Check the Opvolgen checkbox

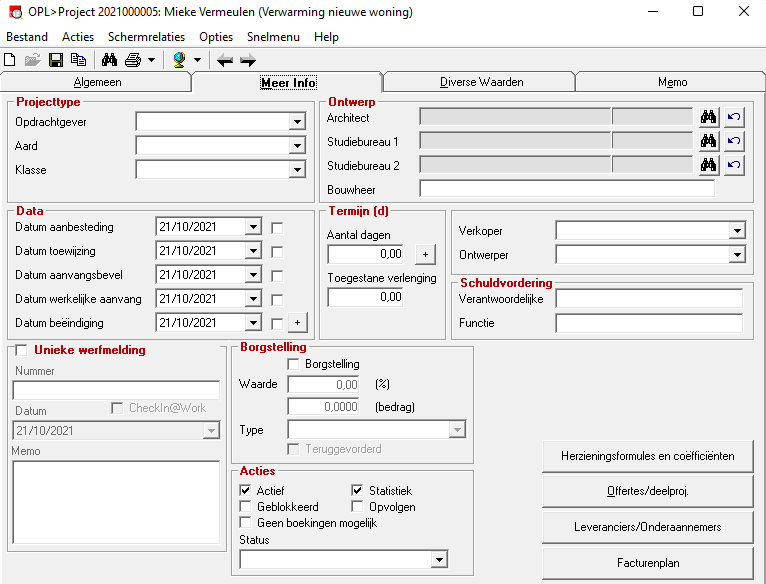[x=357, y=506]
